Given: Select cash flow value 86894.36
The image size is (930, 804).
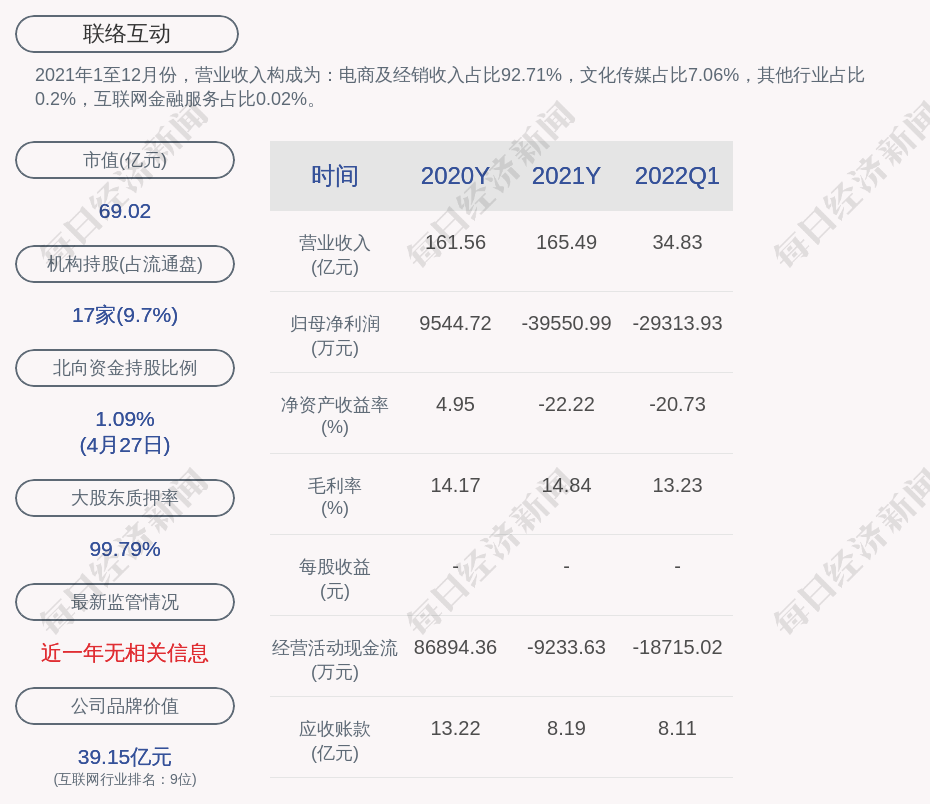Looking at the screenshot, I should [456, 647].
